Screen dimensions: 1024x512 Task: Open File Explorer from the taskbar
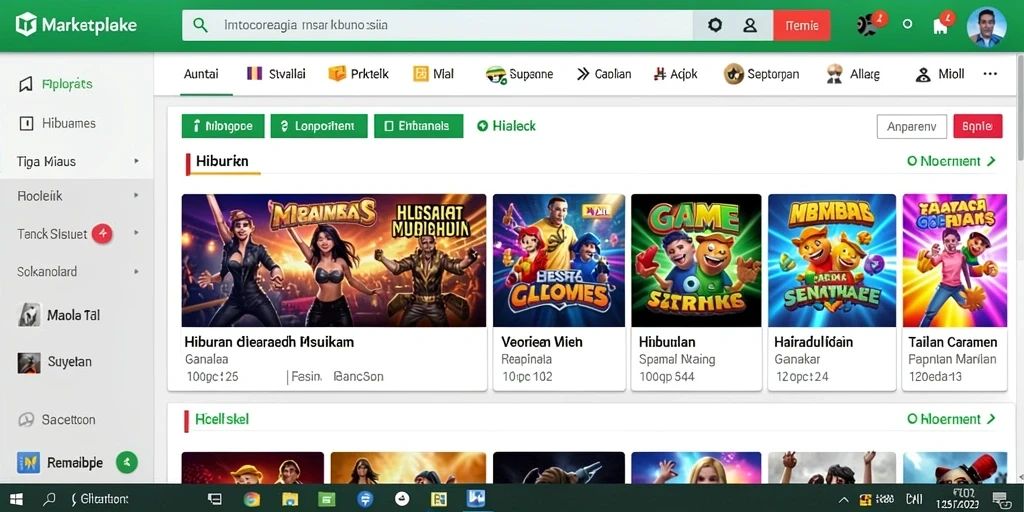click(x=290, y=500)
